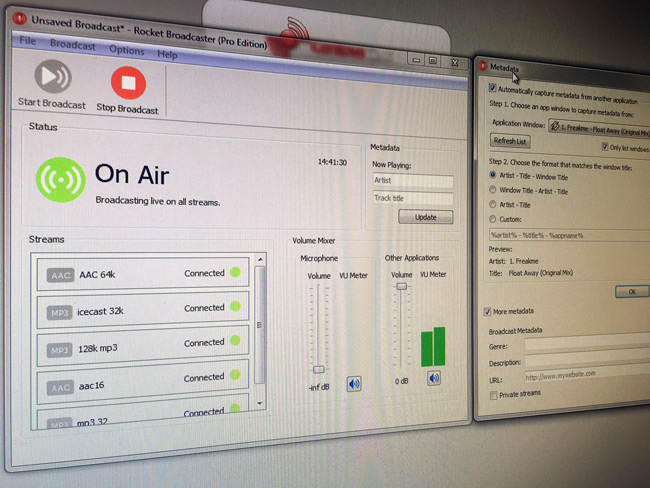Click the custom format pattern field

570,235
